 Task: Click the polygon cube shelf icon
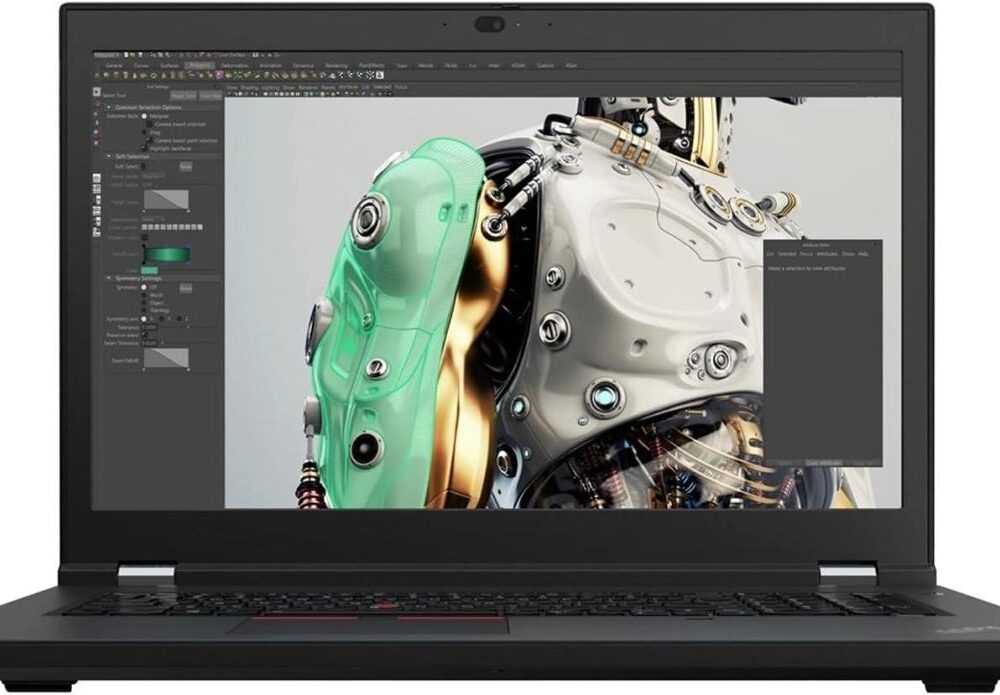(x=115, y=75)
